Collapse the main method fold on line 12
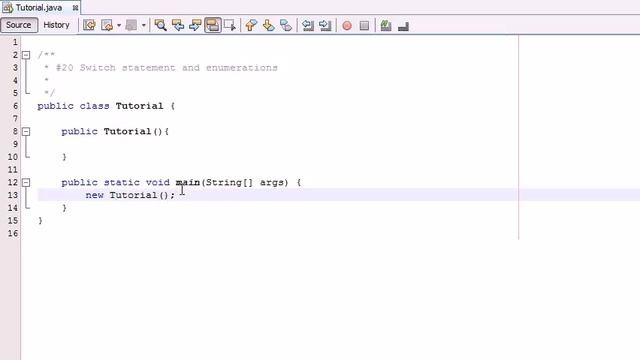This screenshot has height=360, width=640. pyautogui.click(x=26, y=182)
